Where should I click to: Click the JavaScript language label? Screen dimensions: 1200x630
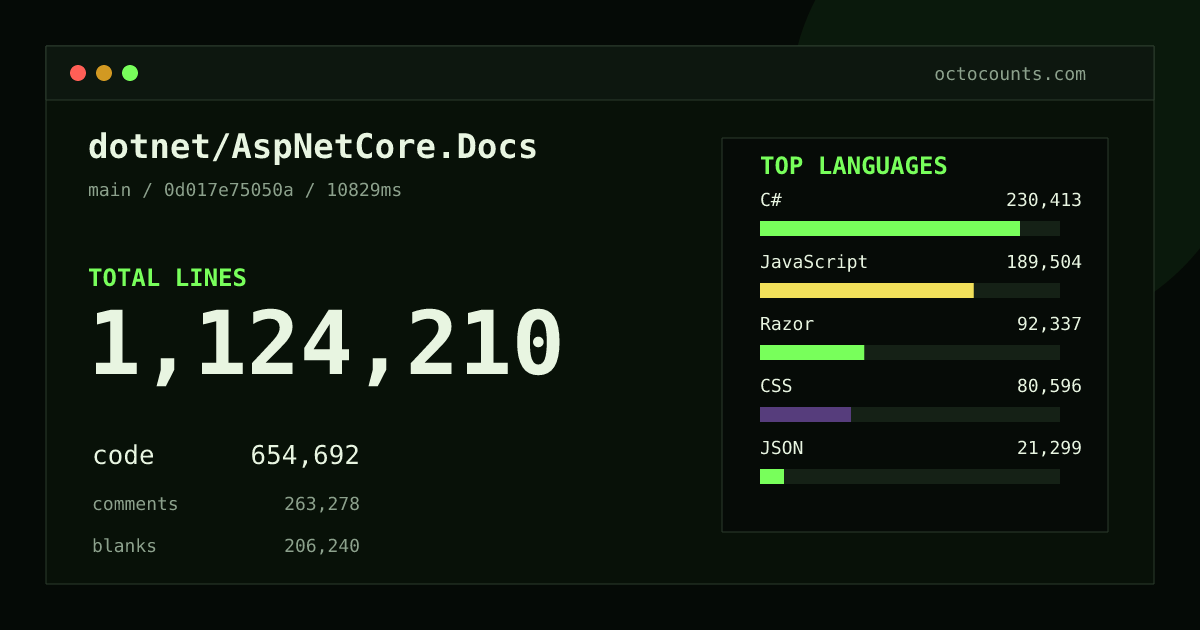[814, 262]
